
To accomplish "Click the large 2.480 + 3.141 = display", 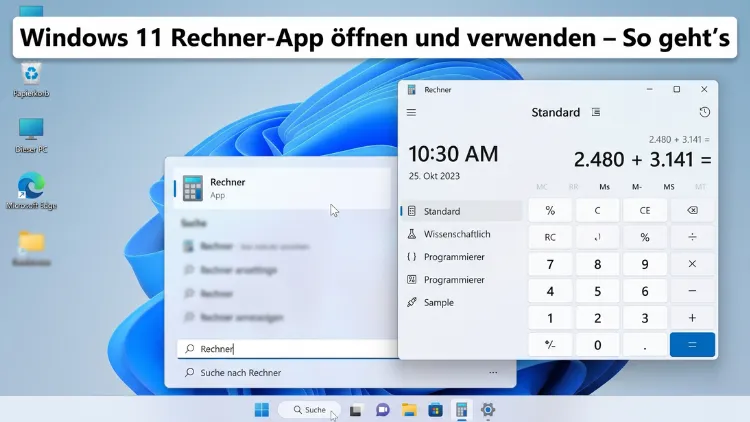I will click(x=642, y=159).
